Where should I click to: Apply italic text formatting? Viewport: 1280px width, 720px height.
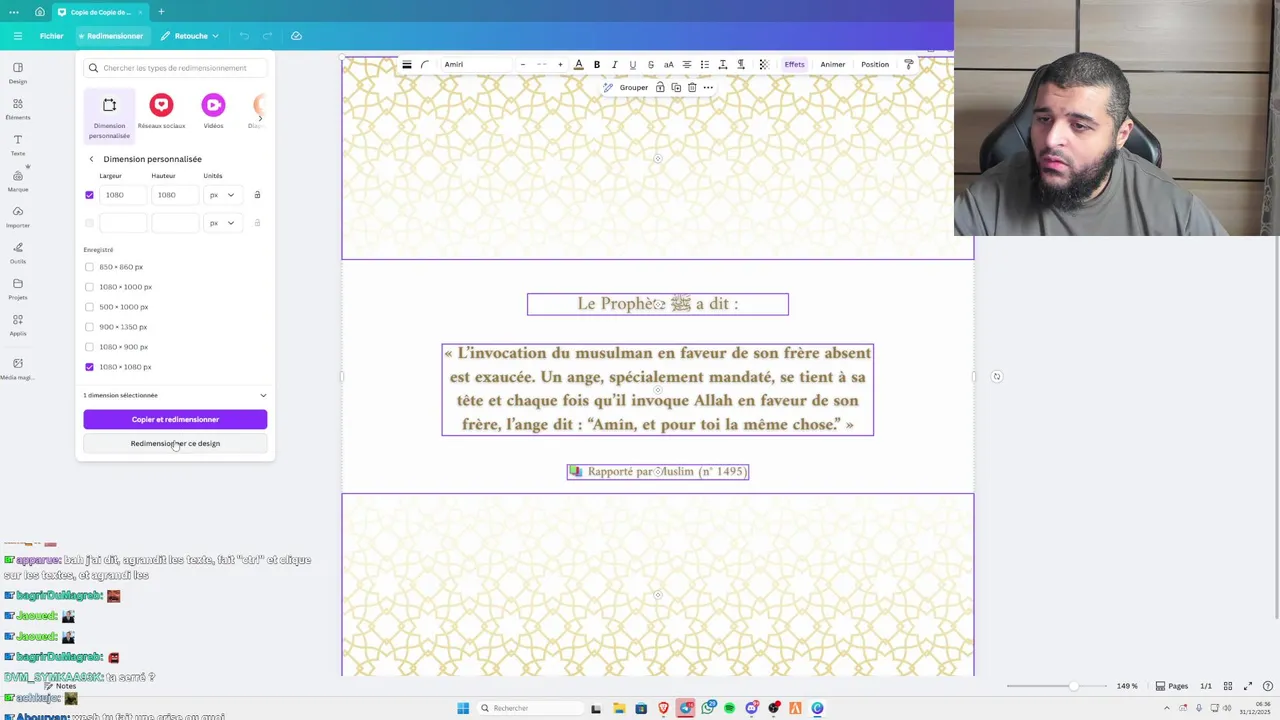[x=614, y=64]
